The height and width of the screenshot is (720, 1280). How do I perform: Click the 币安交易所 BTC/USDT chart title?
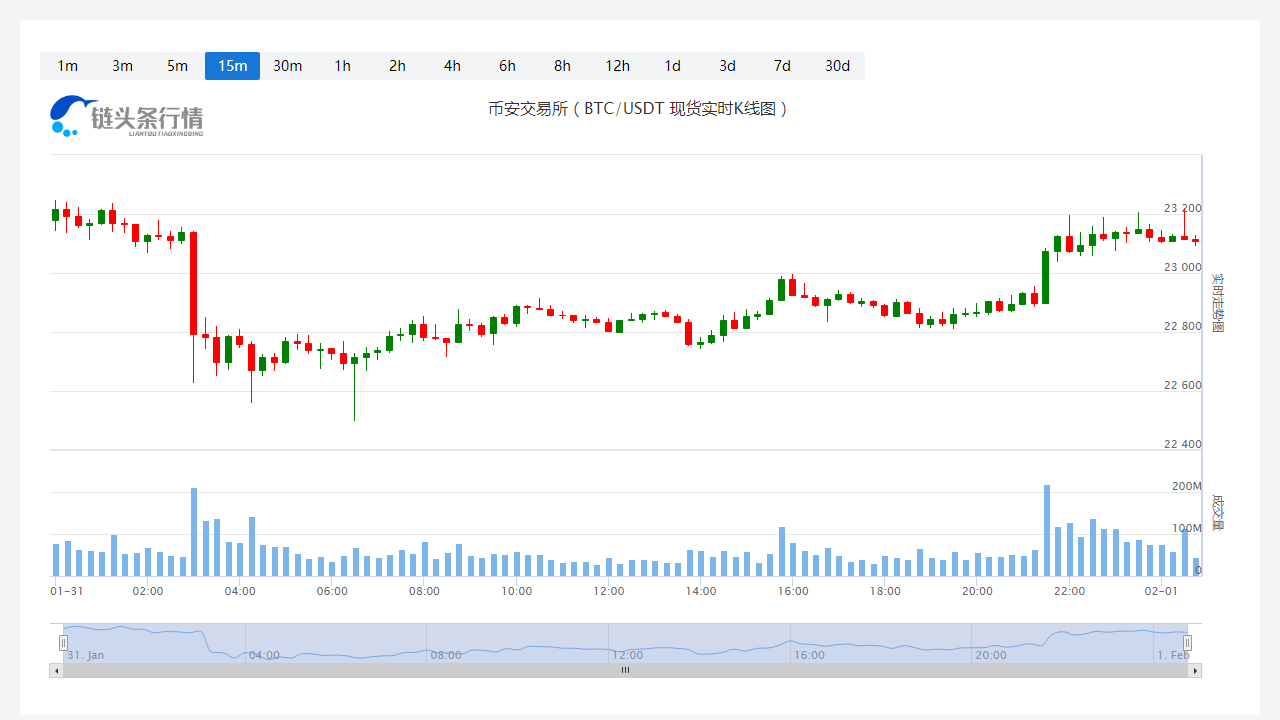(x=638, y=109)
